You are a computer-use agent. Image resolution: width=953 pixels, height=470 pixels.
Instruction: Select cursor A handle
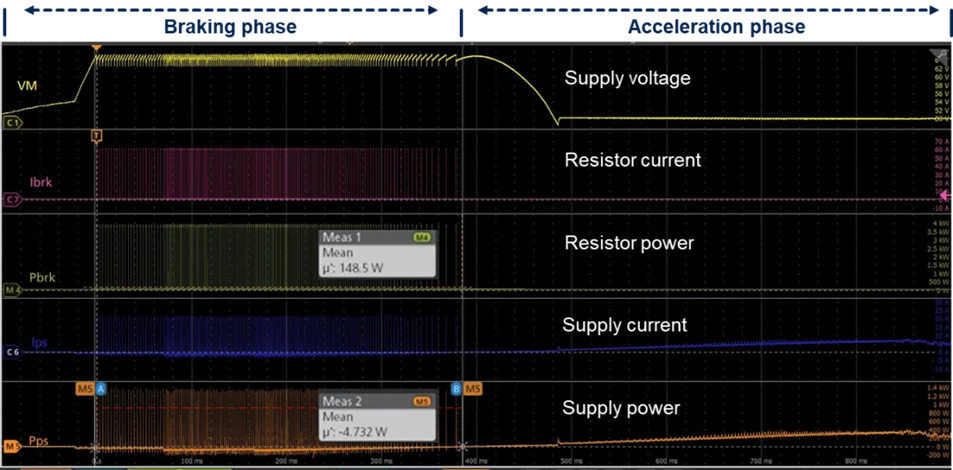100,388
